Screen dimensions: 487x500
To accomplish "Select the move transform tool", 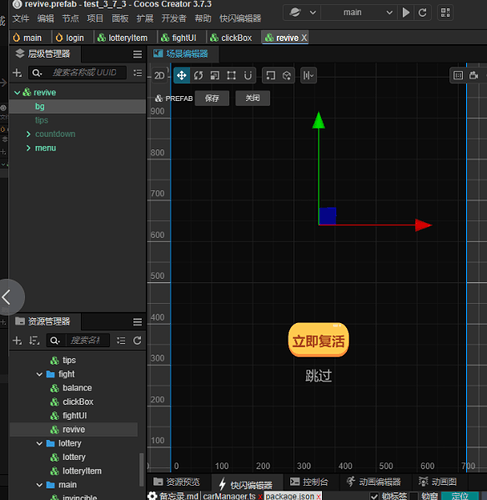I will (x=182, y=76).
